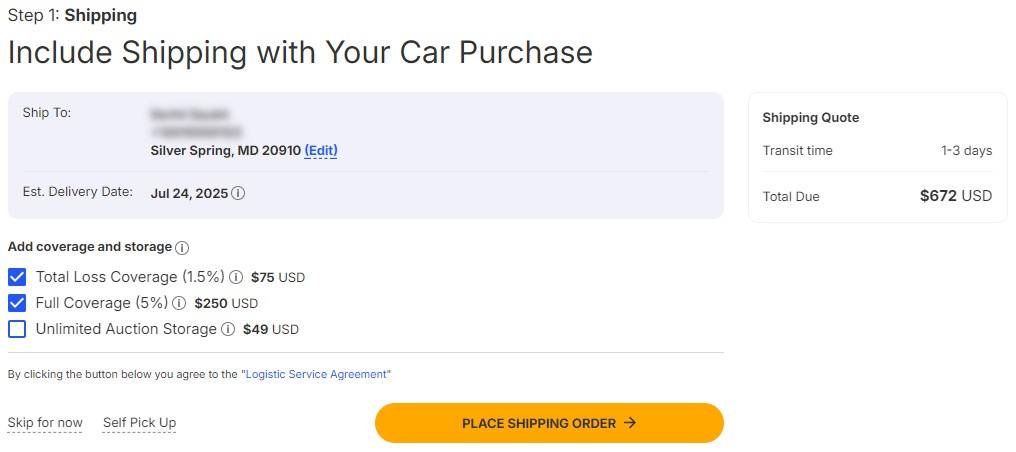This screenshot has width=1016, height=452.
Task: Show info for Full Coverage (5%)
Action: (x=179, y=303)
